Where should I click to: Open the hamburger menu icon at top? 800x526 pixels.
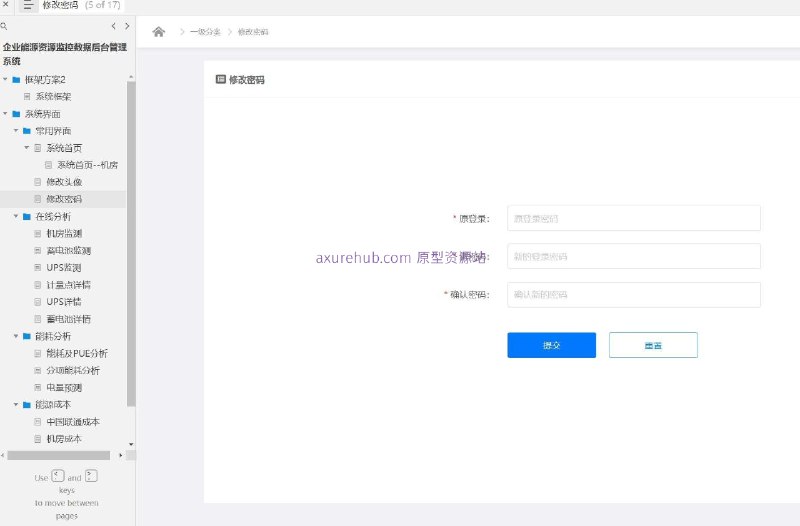28,6
